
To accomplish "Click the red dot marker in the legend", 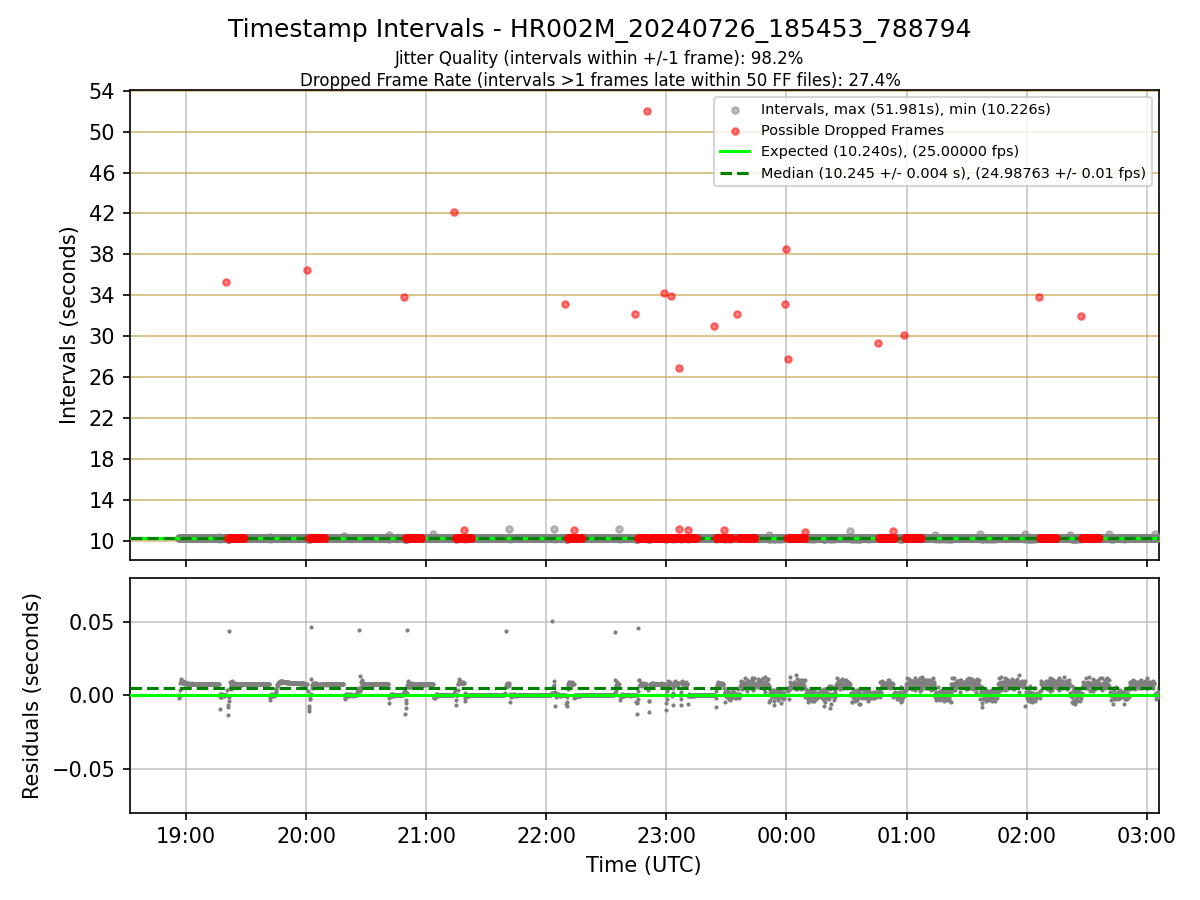I will tap(735, 131).
